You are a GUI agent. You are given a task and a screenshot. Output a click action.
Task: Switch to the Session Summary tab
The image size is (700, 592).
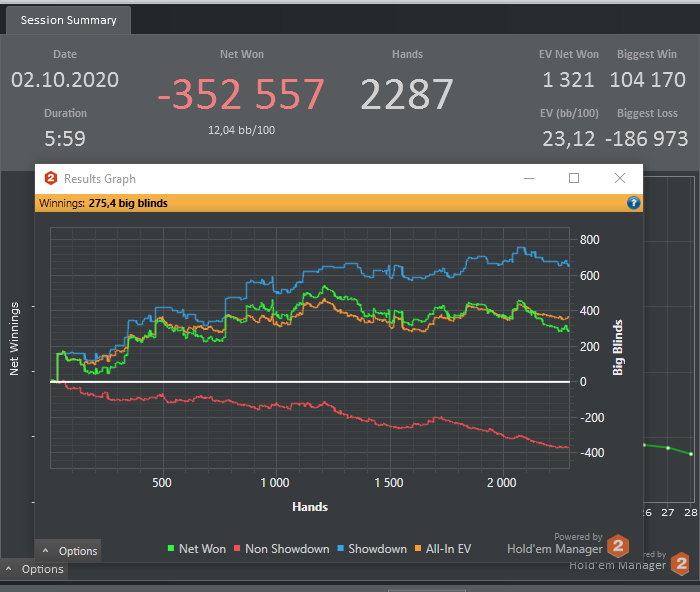tap(68, 20)
